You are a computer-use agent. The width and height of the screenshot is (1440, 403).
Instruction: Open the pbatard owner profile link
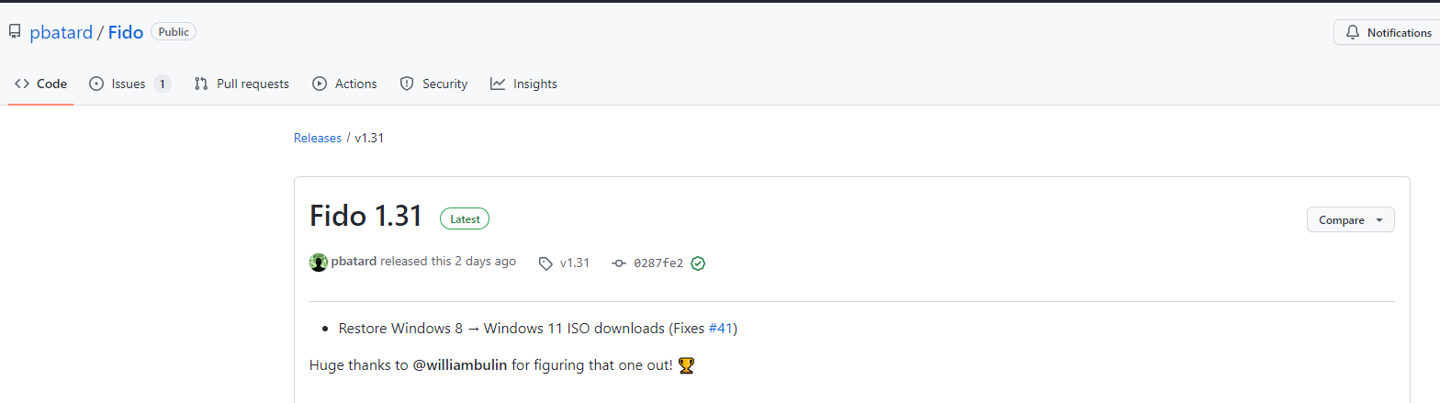(61, 32)
